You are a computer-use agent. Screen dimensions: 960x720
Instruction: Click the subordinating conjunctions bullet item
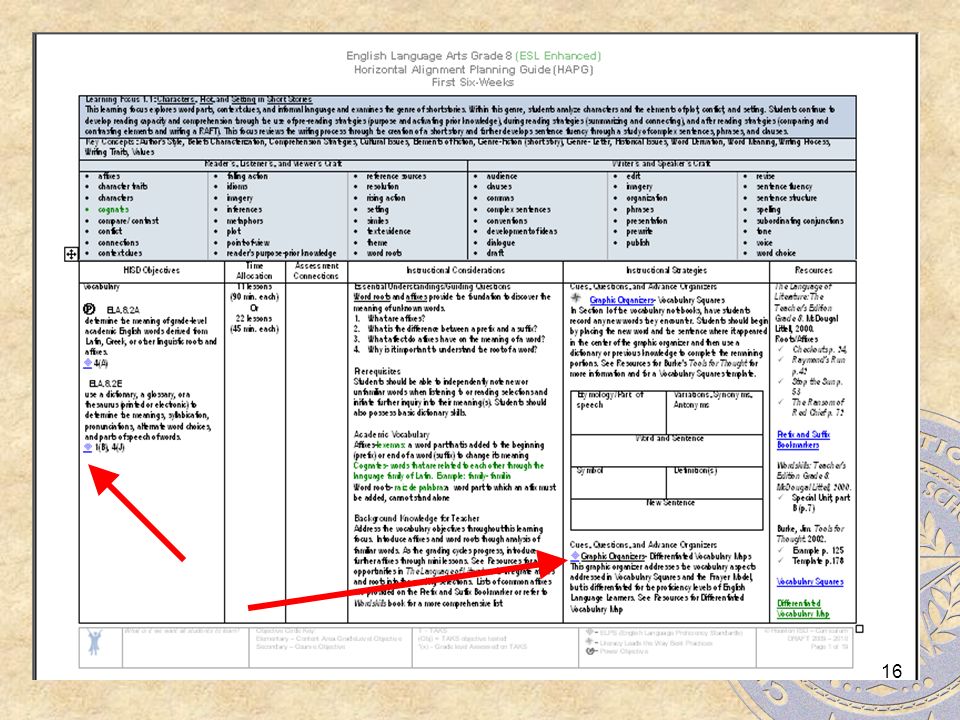click(800, 220)
